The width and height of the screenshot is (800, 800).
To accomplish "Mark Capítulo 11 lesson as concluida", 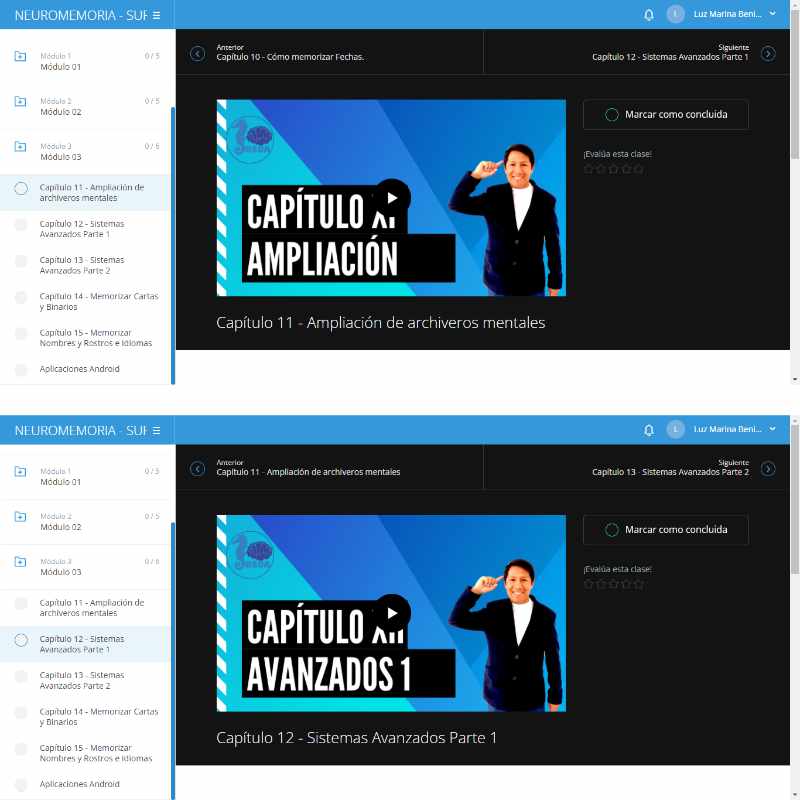I will point(665,114).
